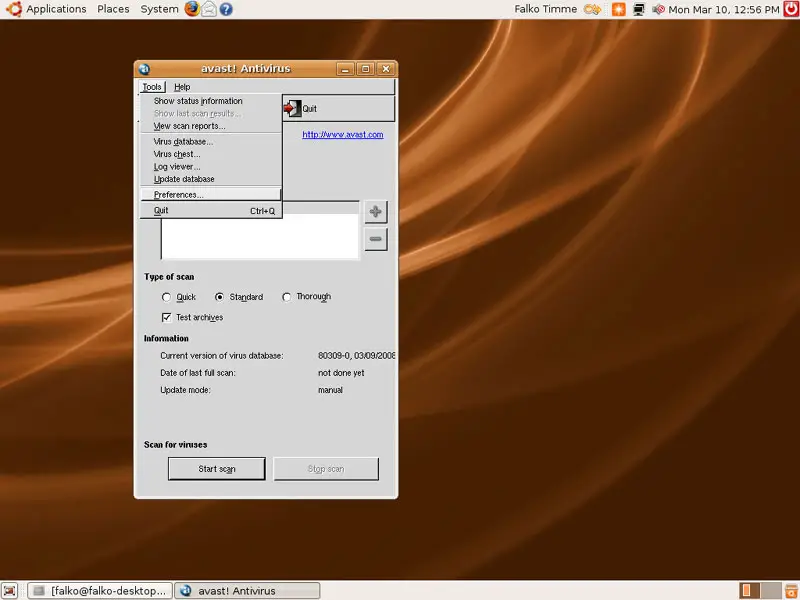Image resolution: width=800 pixels, height=600 pixels.
Task: Click the minus button to remove a folder
Action: 376,239
